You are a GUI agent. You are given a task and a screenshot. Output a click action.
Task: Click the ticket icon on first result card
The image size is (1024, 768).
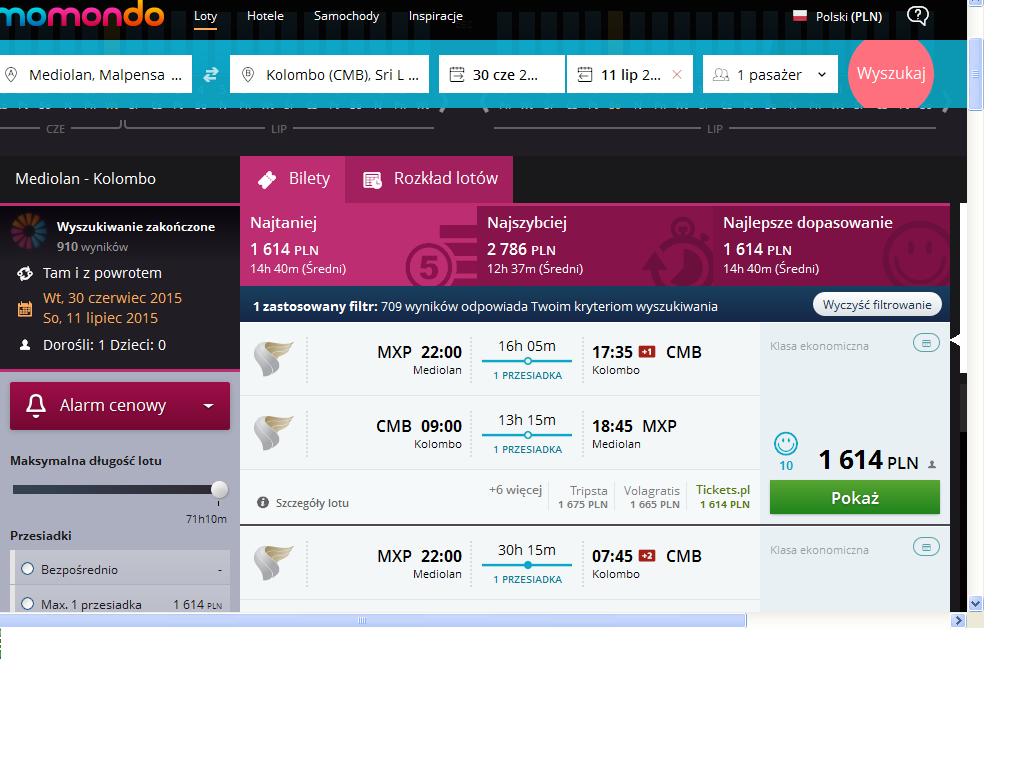pos(926,343)
